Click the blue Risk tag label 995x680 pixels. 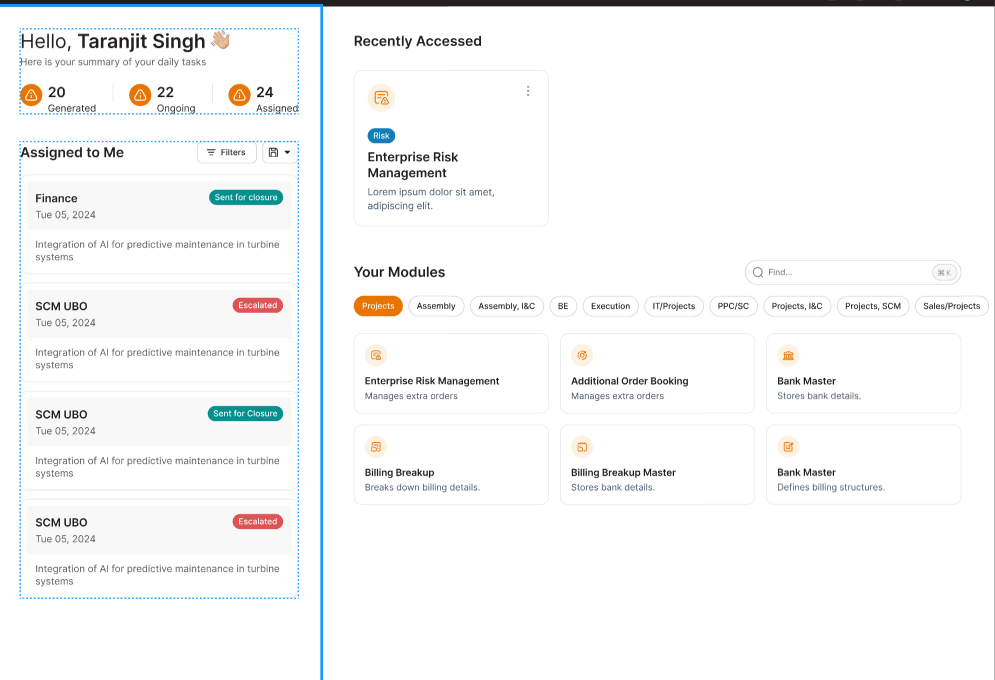coord(381,136)
